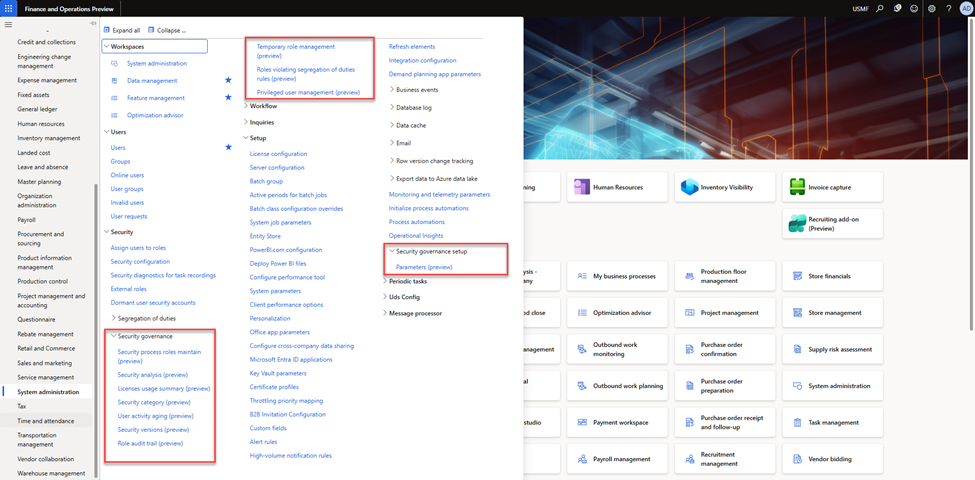
Task: Select General ledger in the module list
Action: [x=39, y=109]
